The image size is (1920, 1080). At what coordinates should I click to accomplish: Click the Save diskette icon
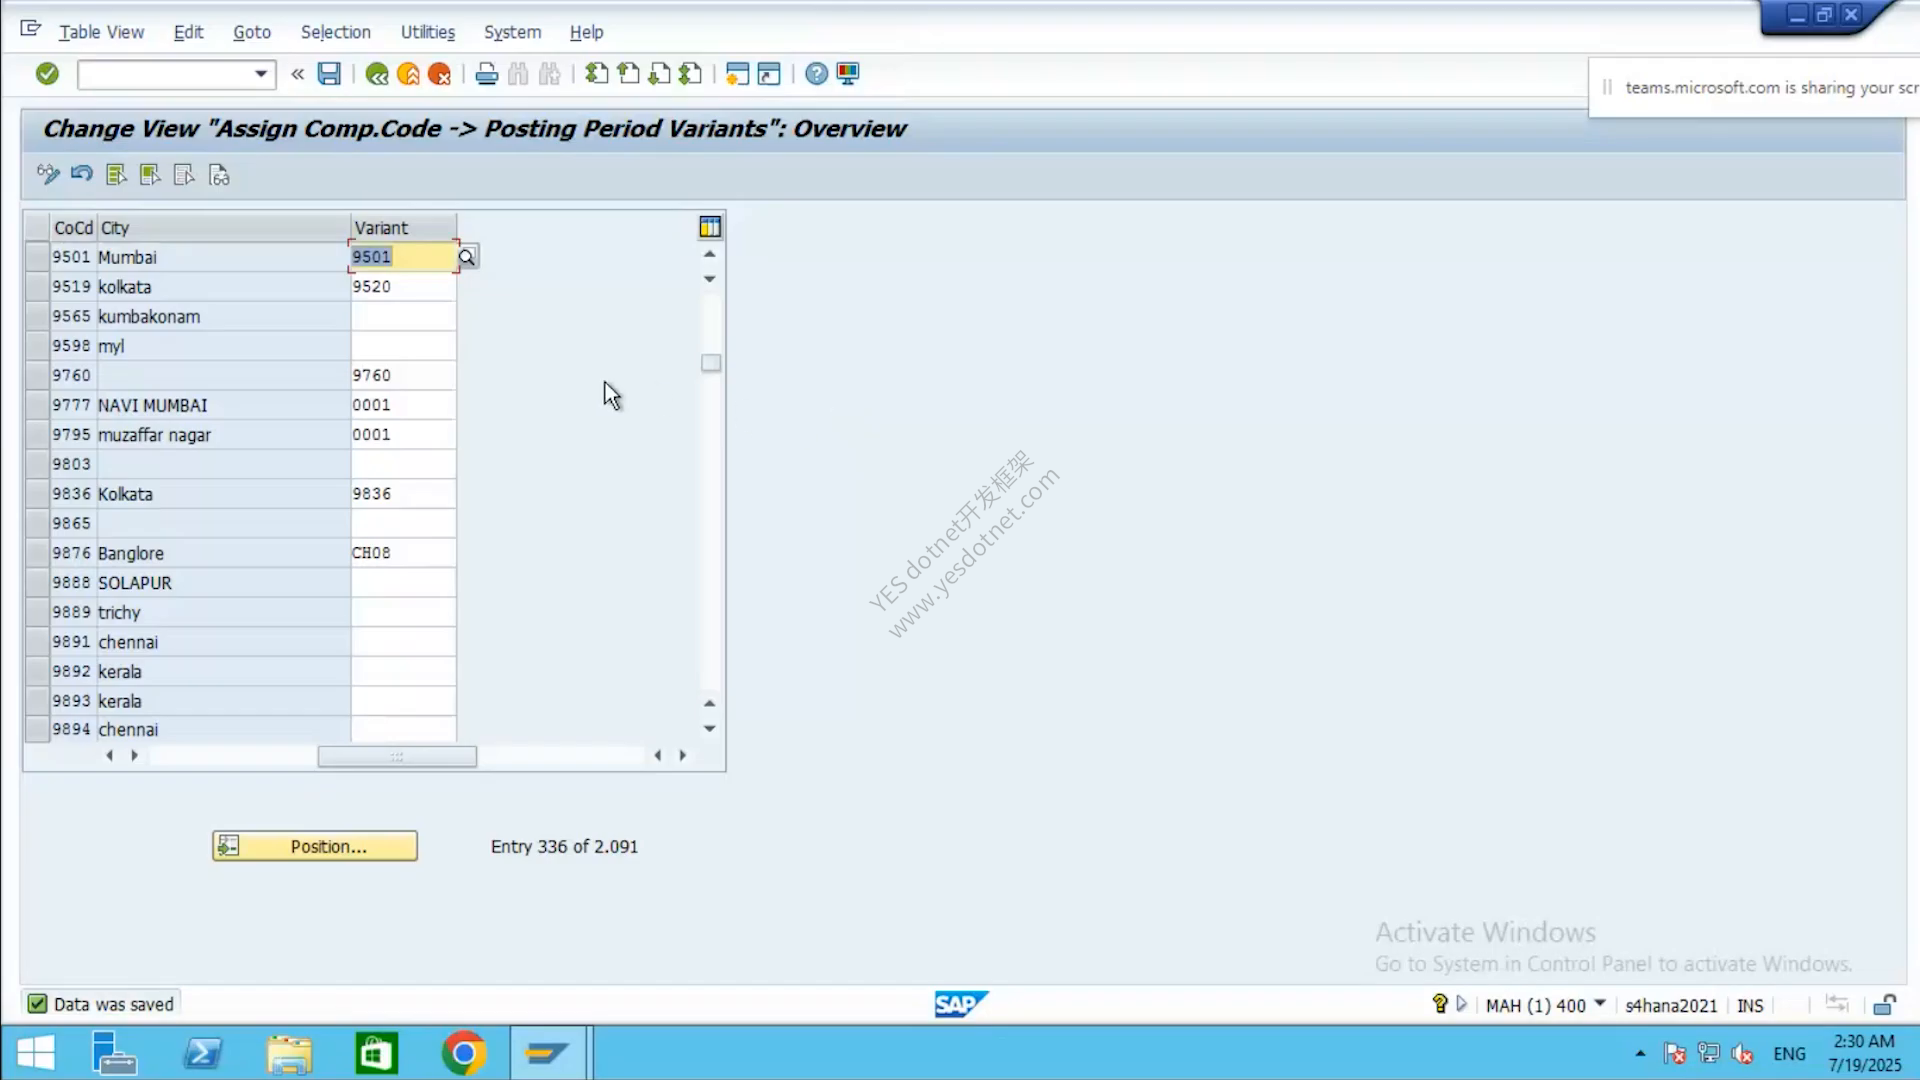click(x=329, y=74)
